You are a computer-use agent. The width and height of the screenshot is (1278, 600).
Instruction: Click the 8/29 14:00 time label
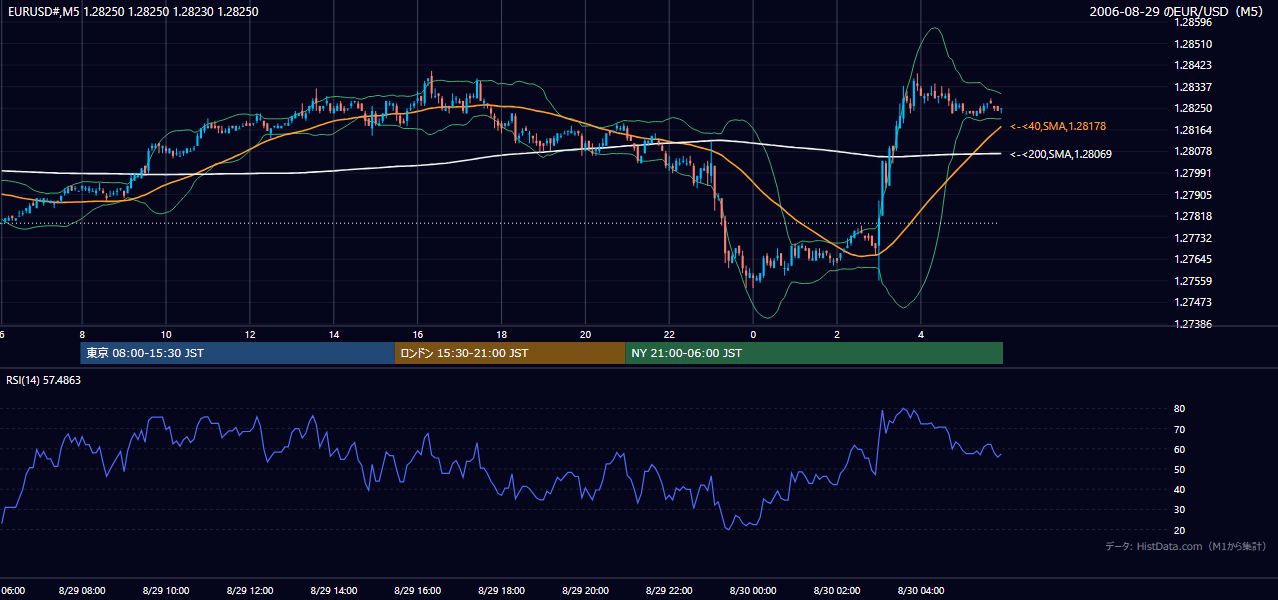[x=334, y=591]
